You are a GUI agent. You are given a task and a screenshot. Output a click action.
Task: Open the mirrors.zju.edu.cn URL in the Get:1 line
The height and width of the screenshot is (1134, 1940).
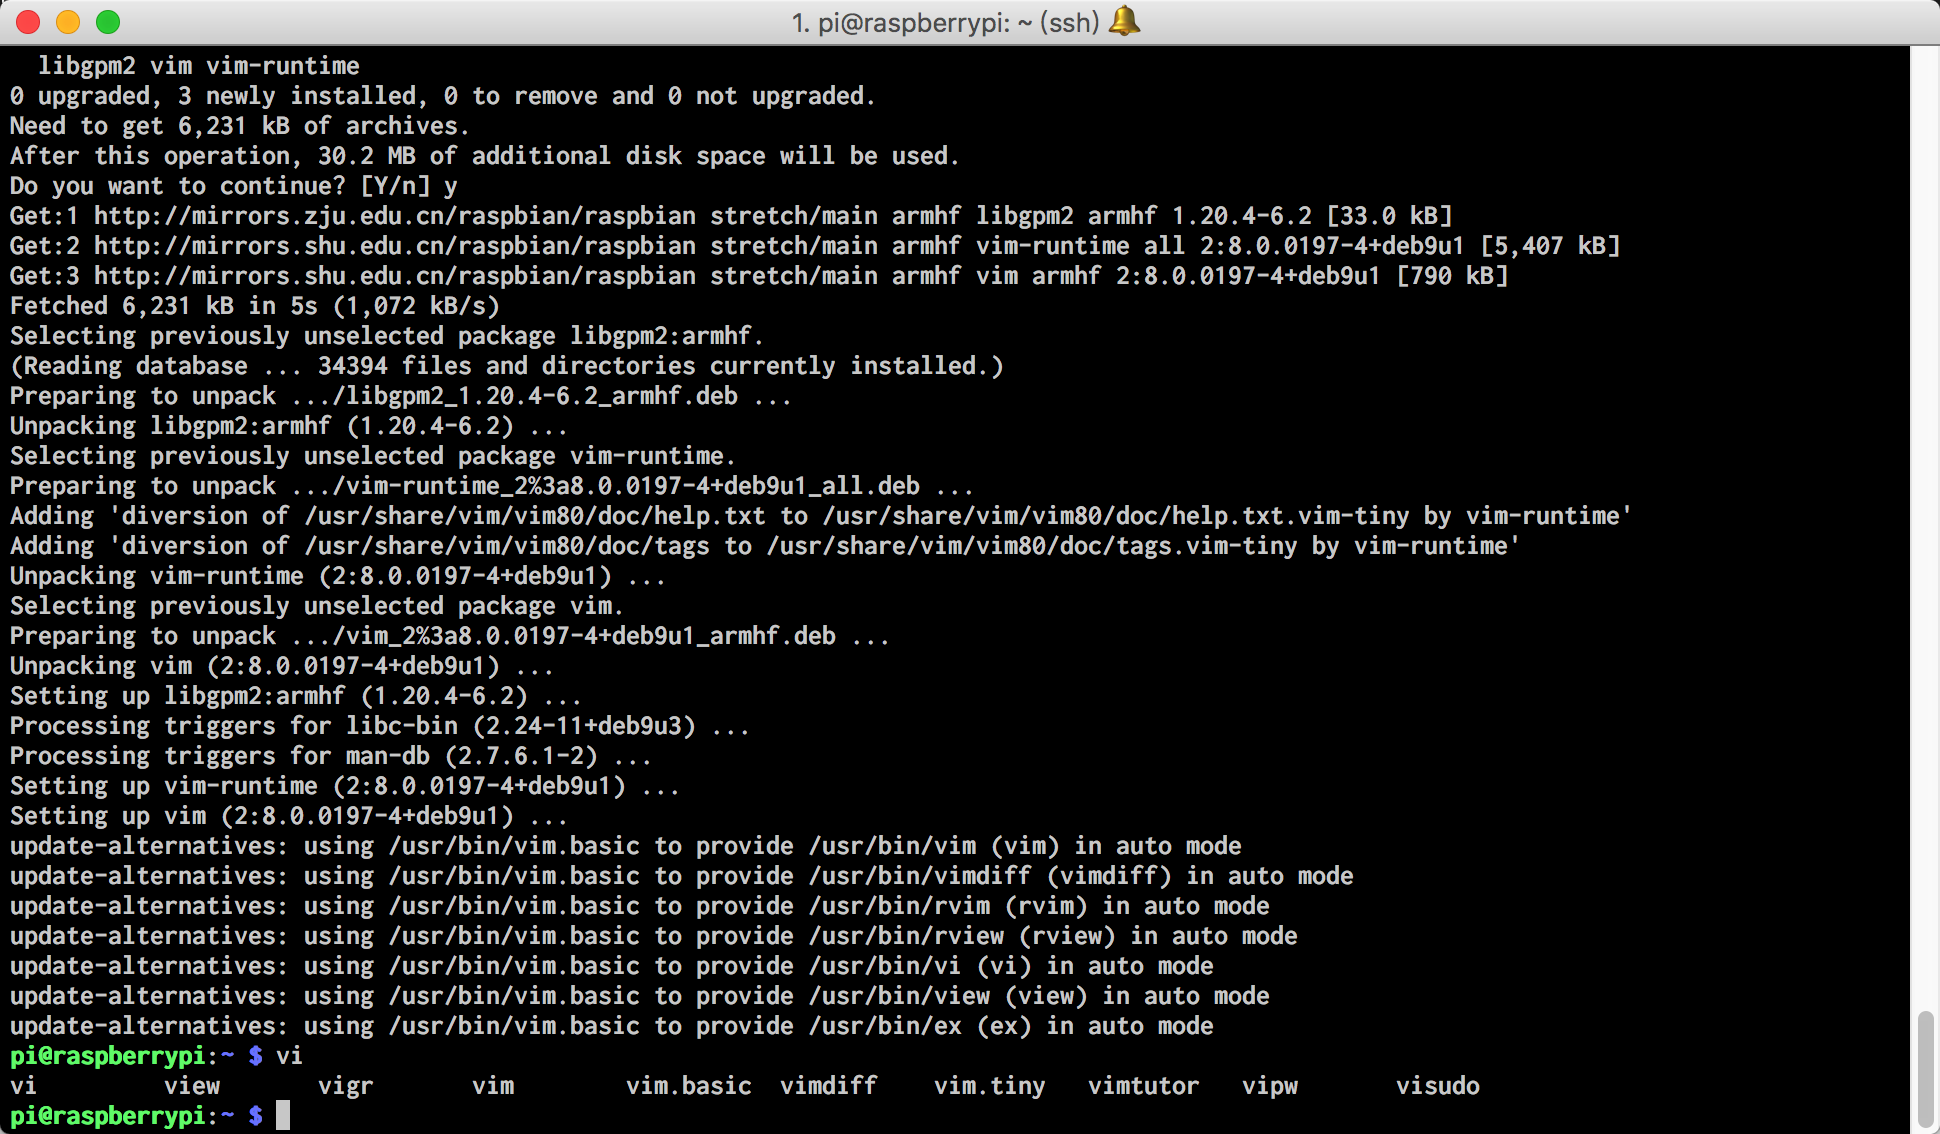click(394, 216)
